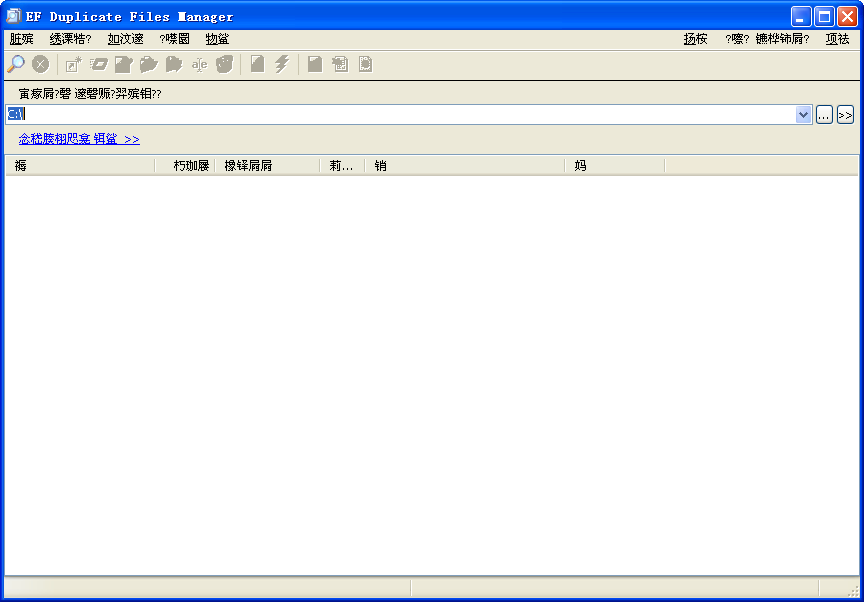Open the blue underlined link ending in >>

coord(79,139)
